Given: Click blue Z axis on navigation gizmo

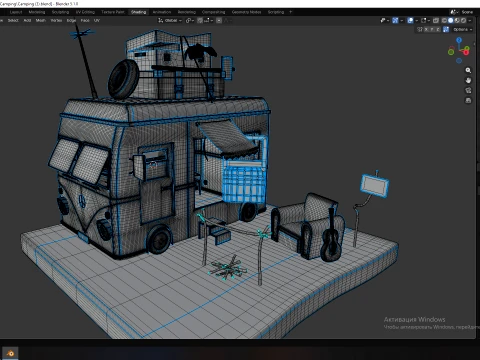Looking at the screenshot, I should click(x=459, y=40).
